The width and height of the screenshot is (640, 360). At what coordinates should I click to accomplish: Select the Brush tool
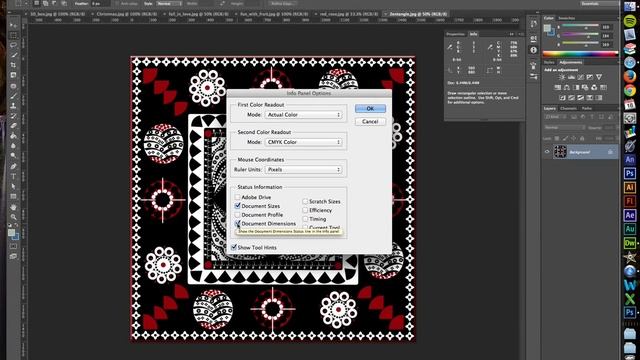point(13,96)
